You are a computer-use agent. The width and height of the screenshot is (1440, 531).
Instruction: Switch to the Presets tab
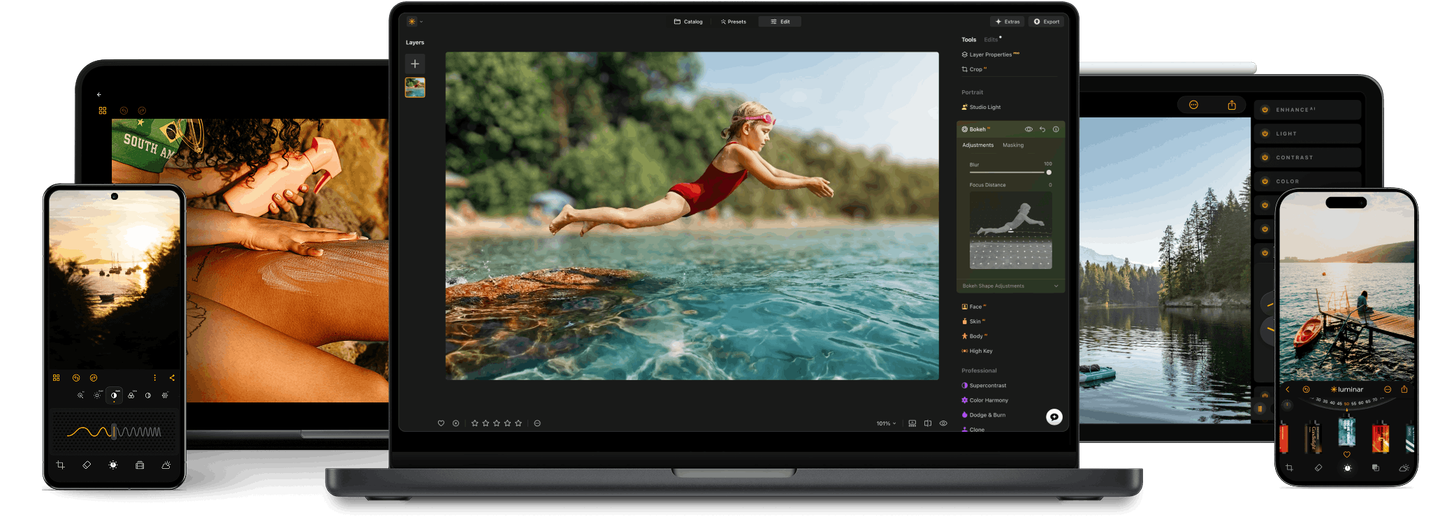pos(733,21)
